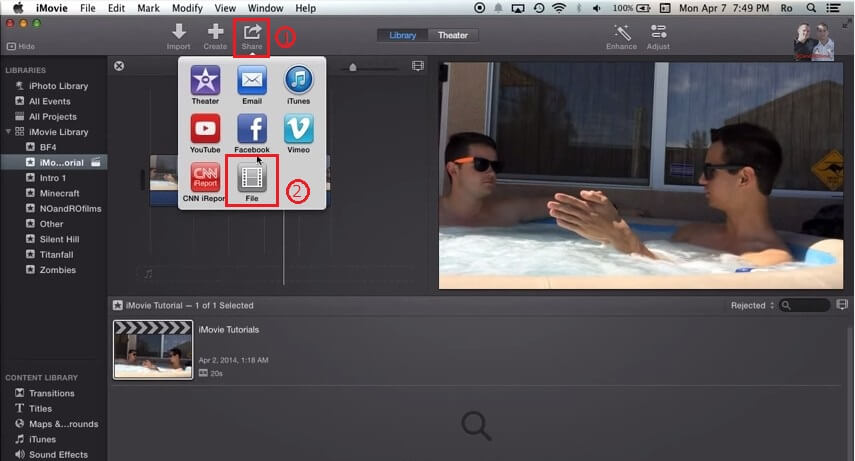Open the View menu
The image size is (855, 461).
[x=225, y=8]
